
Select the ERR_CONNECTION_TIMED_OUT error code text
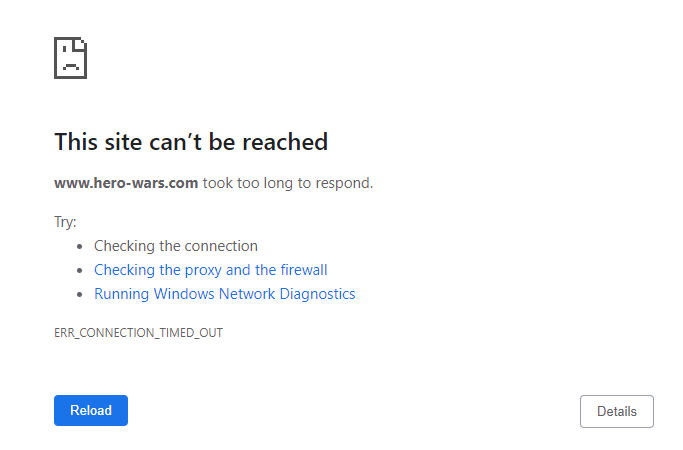coord(139,333)
